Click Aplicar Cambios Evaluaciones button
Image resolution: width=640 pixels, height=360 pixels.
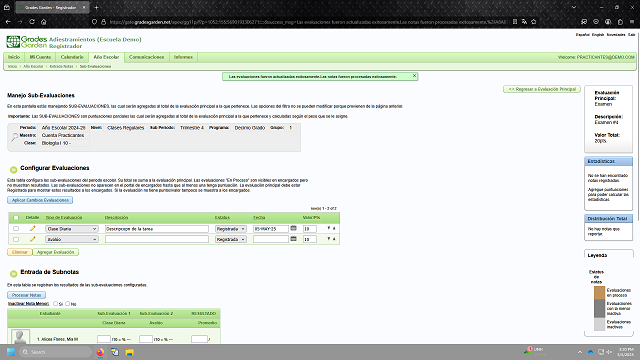coord(40,200)
